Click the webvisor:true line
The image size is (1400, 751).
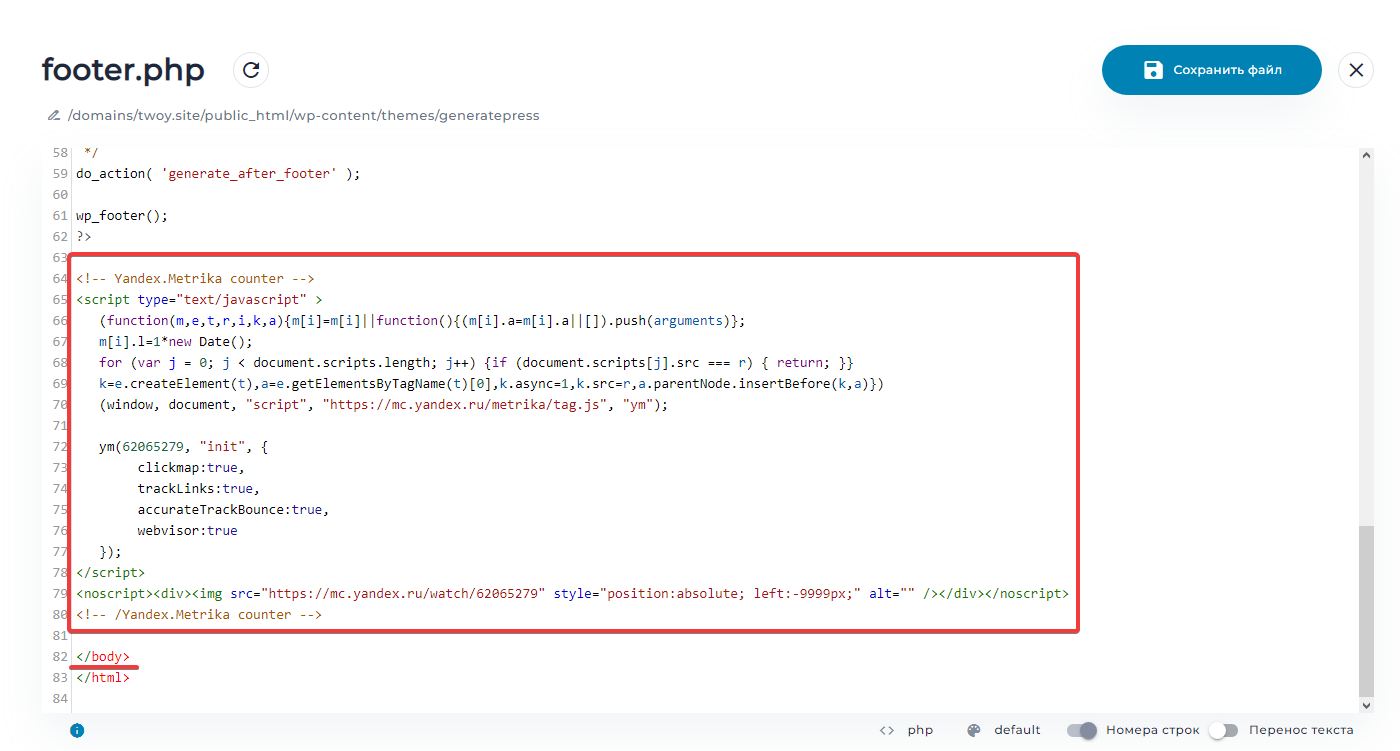pyautogui.click(x=188, y=530)
